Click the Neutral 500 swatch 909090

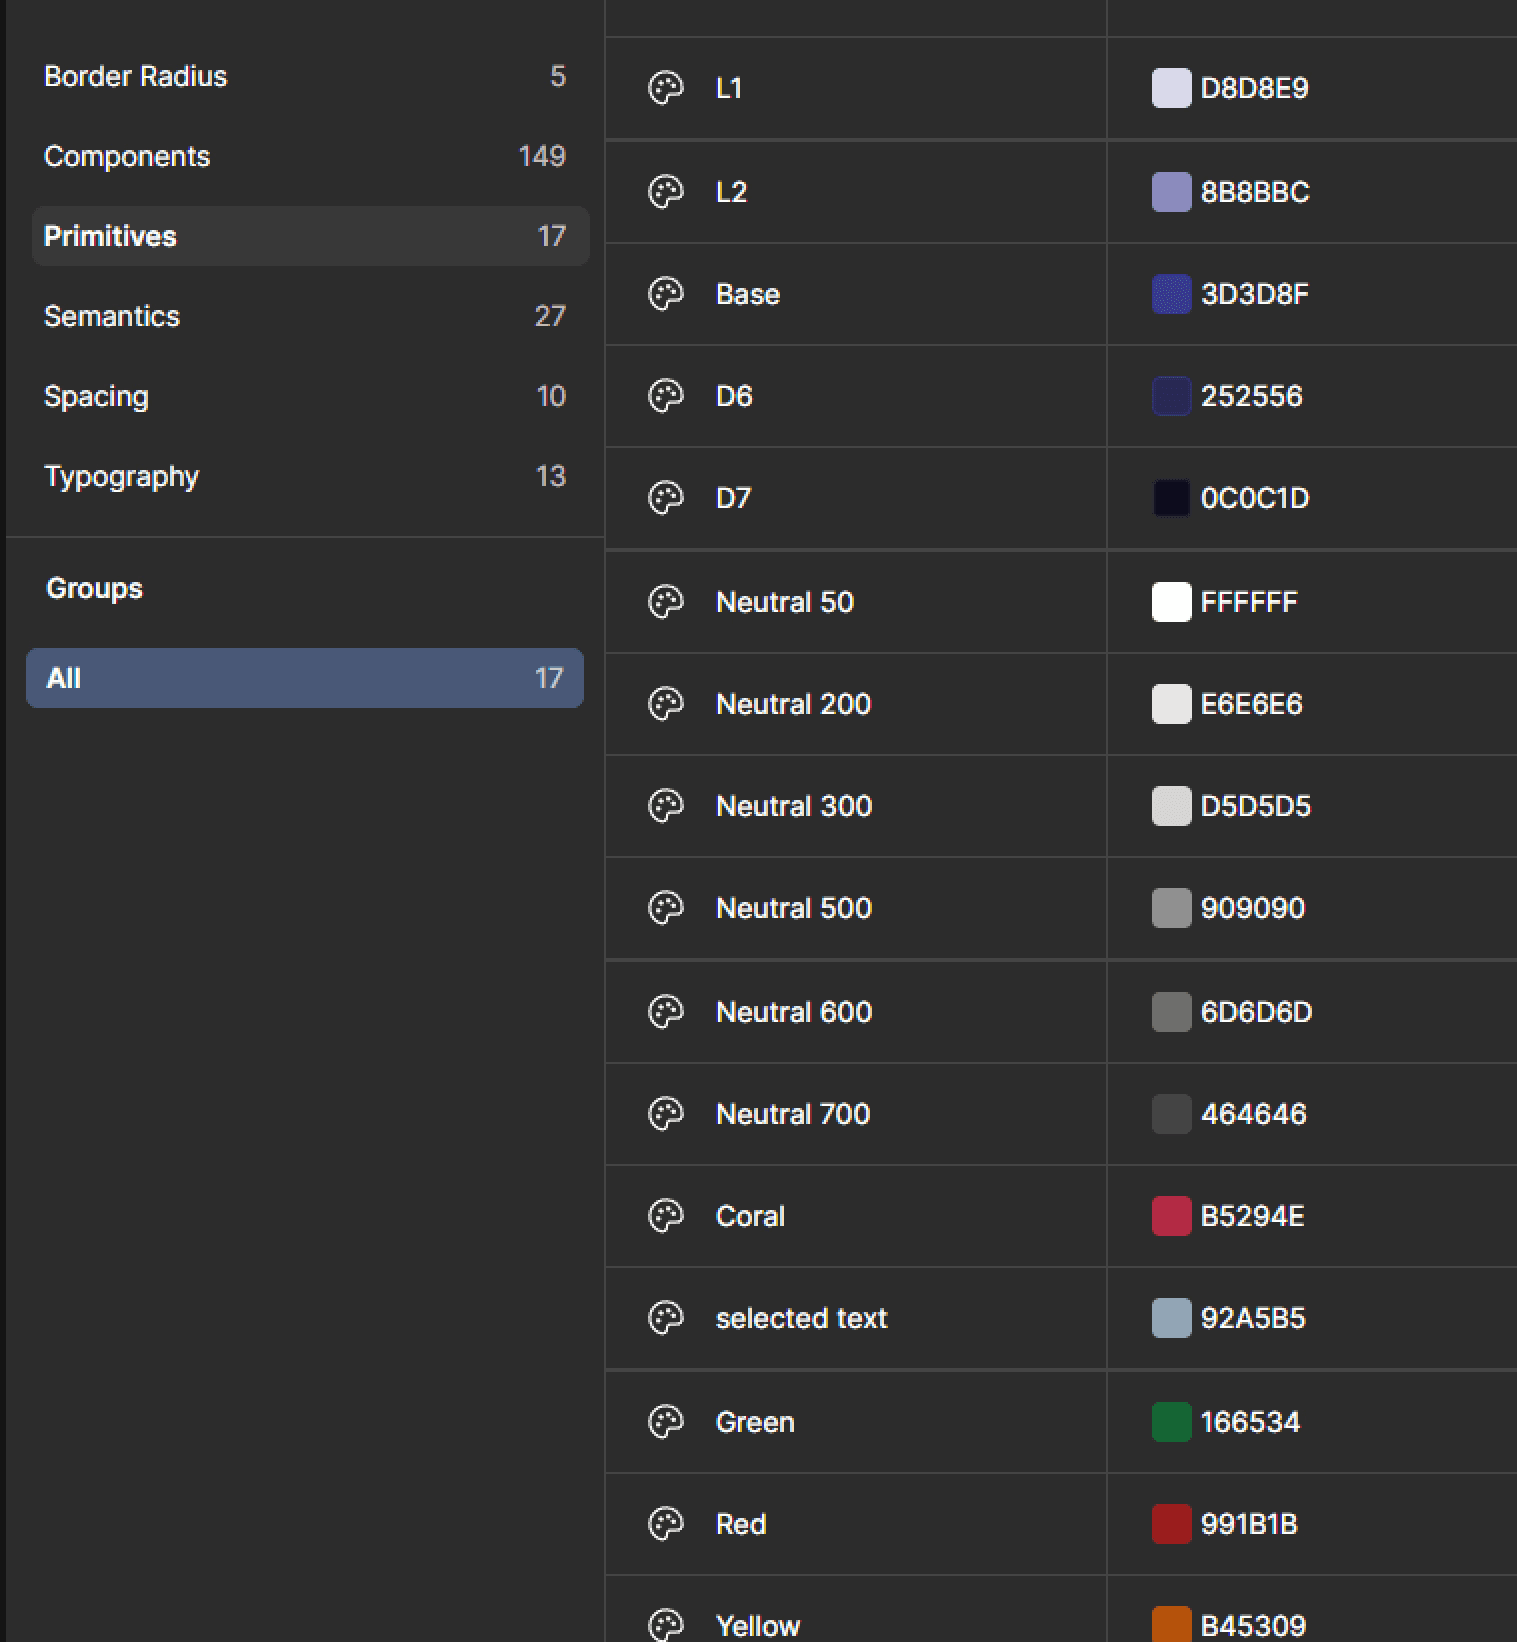[x=1172, y=908]
